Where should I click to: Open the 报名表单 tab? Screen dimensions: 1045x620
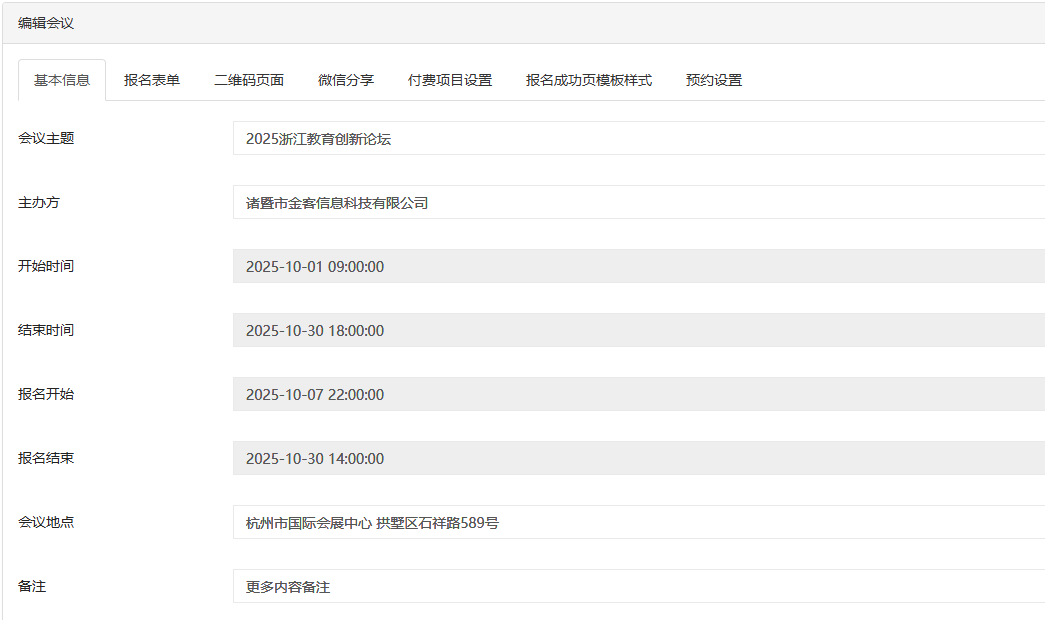point(152,80)
